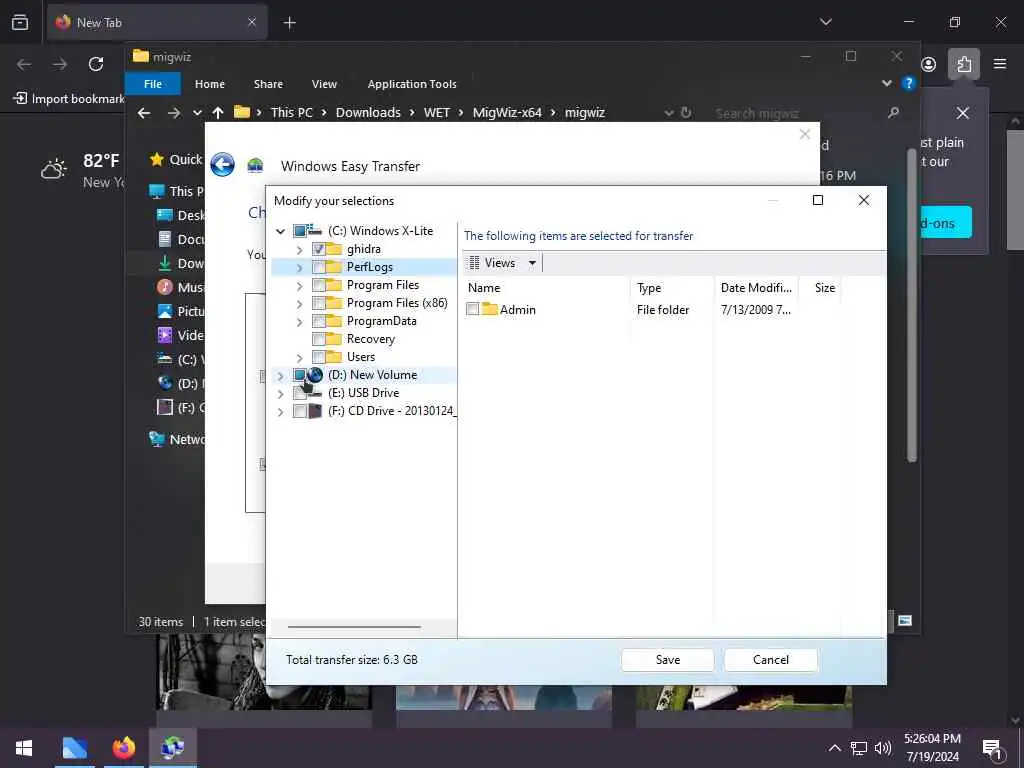The height and width of the screenshot is (768, 1024).
Task: Click Explorer up-directory arrow
Action: (218, 112)
